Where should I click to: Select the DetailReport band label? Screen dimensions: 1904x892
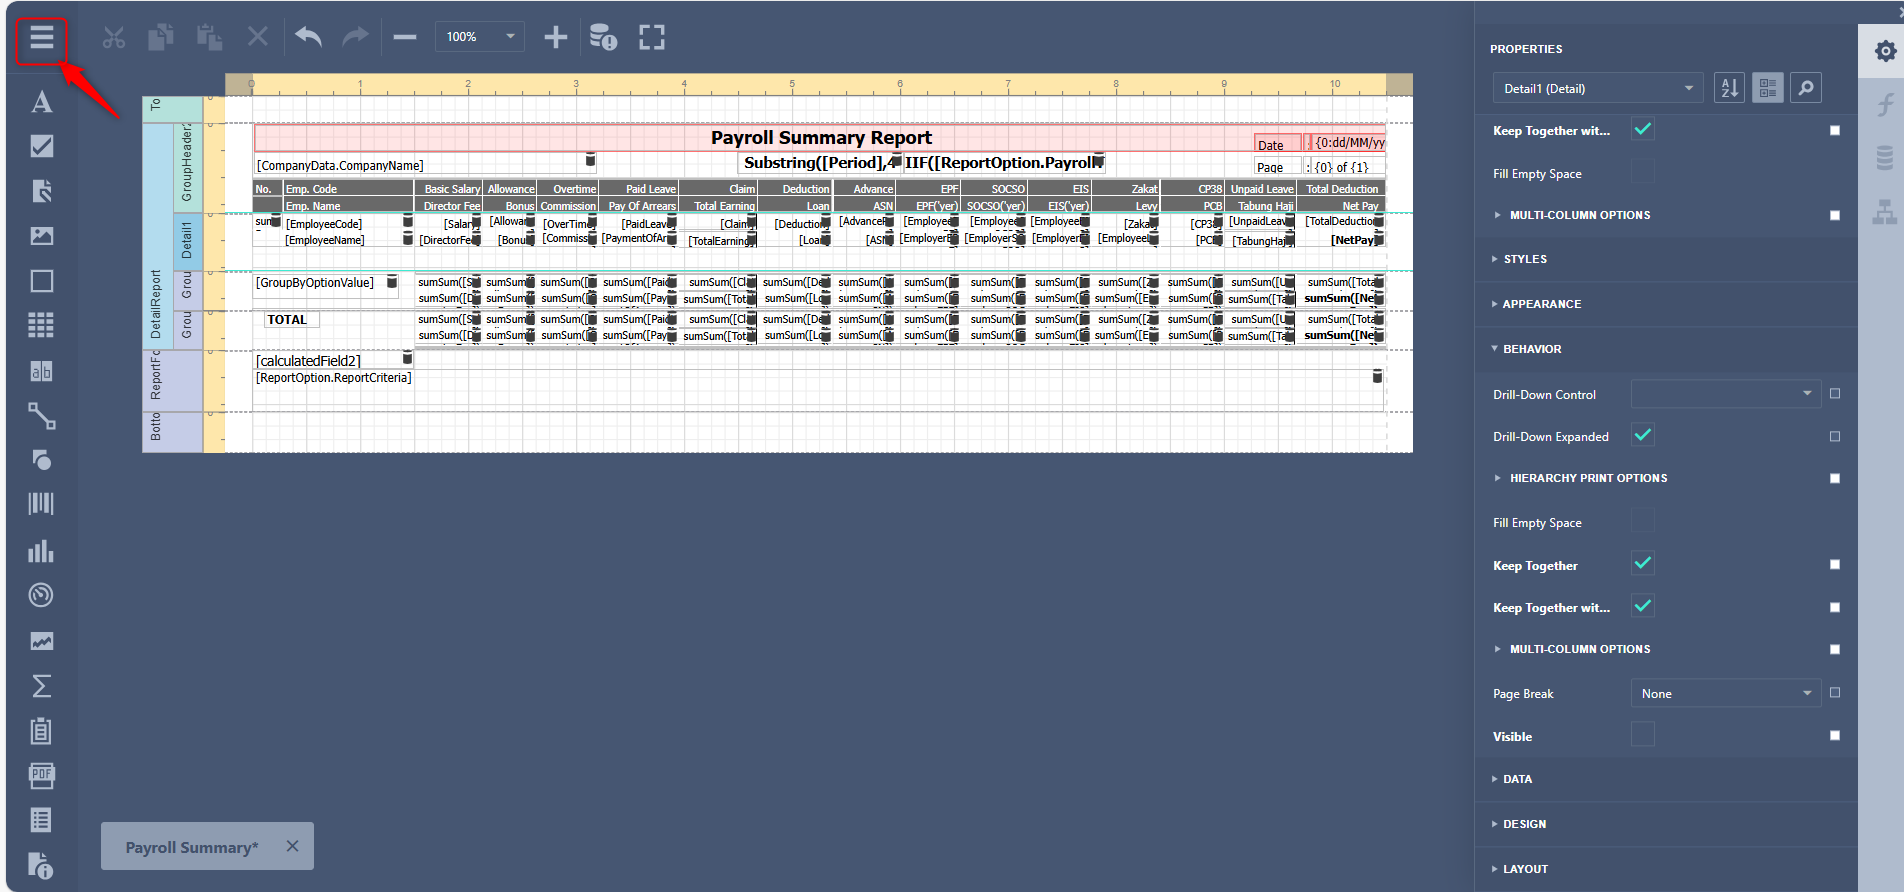click(x=156, y=236)
